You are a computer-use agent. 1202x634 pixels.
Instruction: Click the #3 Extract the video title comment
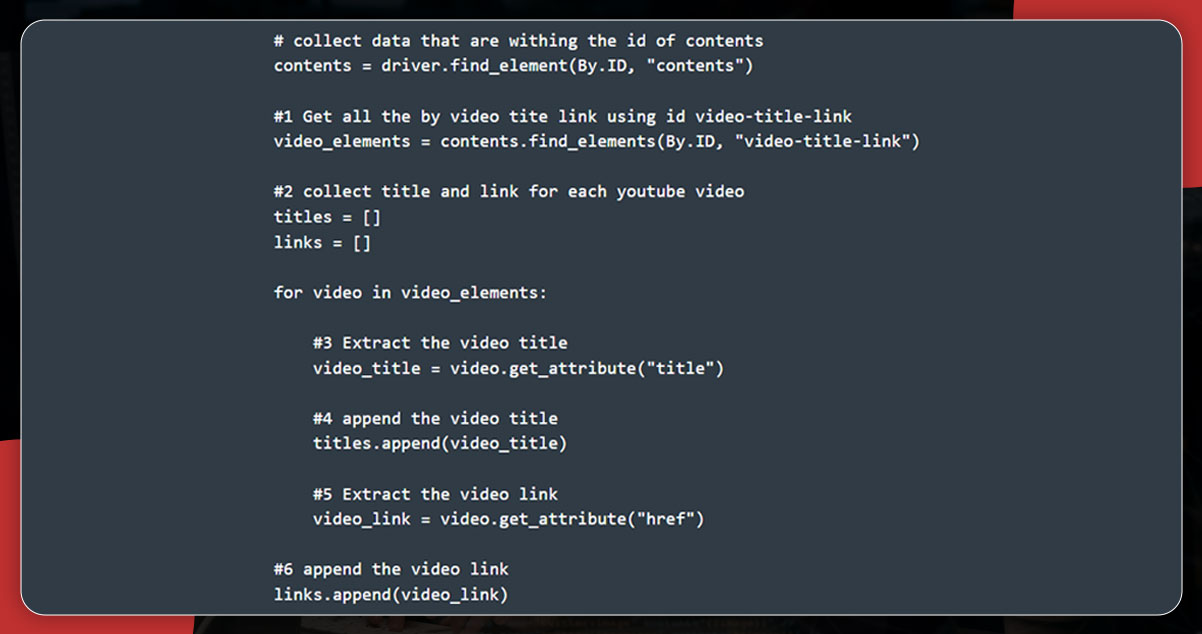pyautogui.click(x=440, y=342)
